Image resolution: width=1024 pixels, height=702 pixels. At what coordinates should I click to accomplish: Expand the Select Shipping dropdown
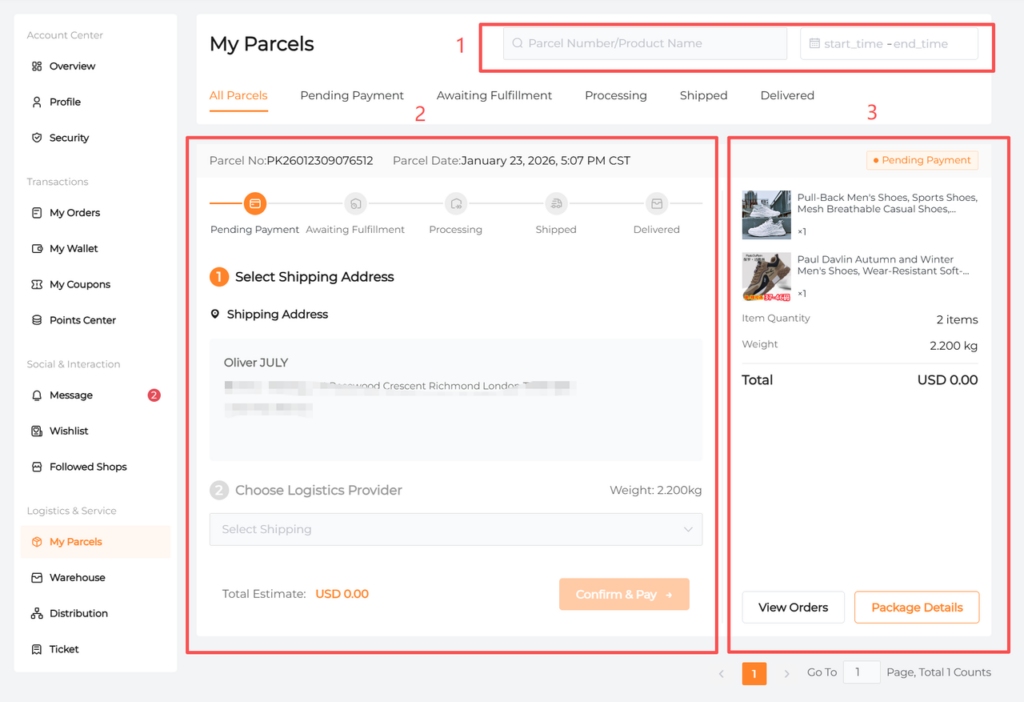455,529
